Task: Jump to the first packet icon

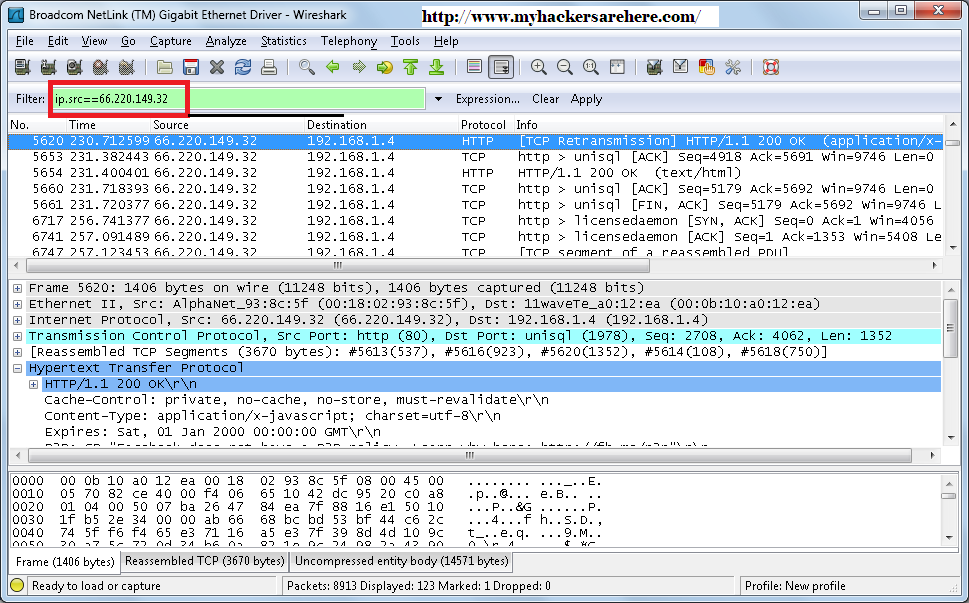Action: [411, 67]
